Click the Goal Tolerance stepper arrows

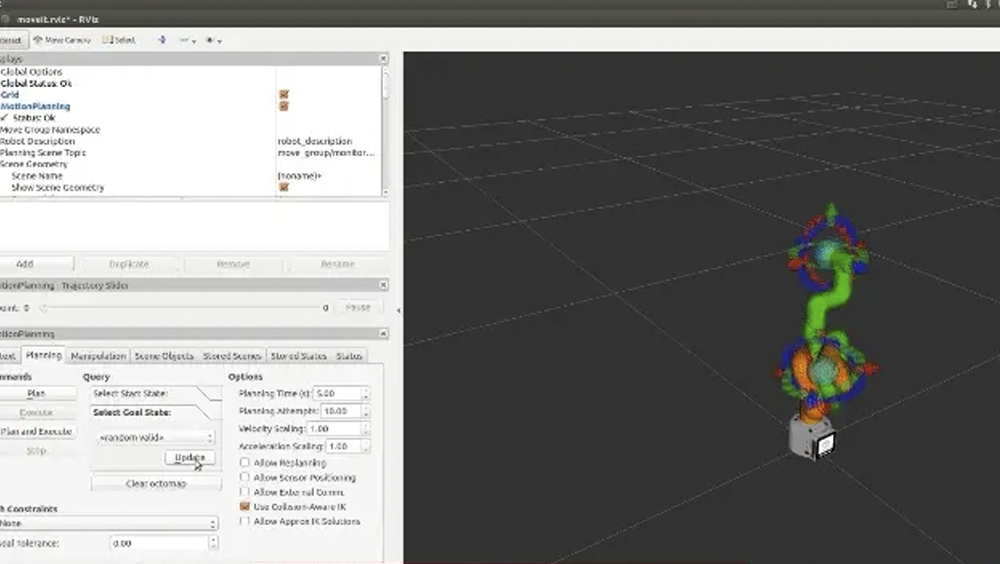coord(213,543)
